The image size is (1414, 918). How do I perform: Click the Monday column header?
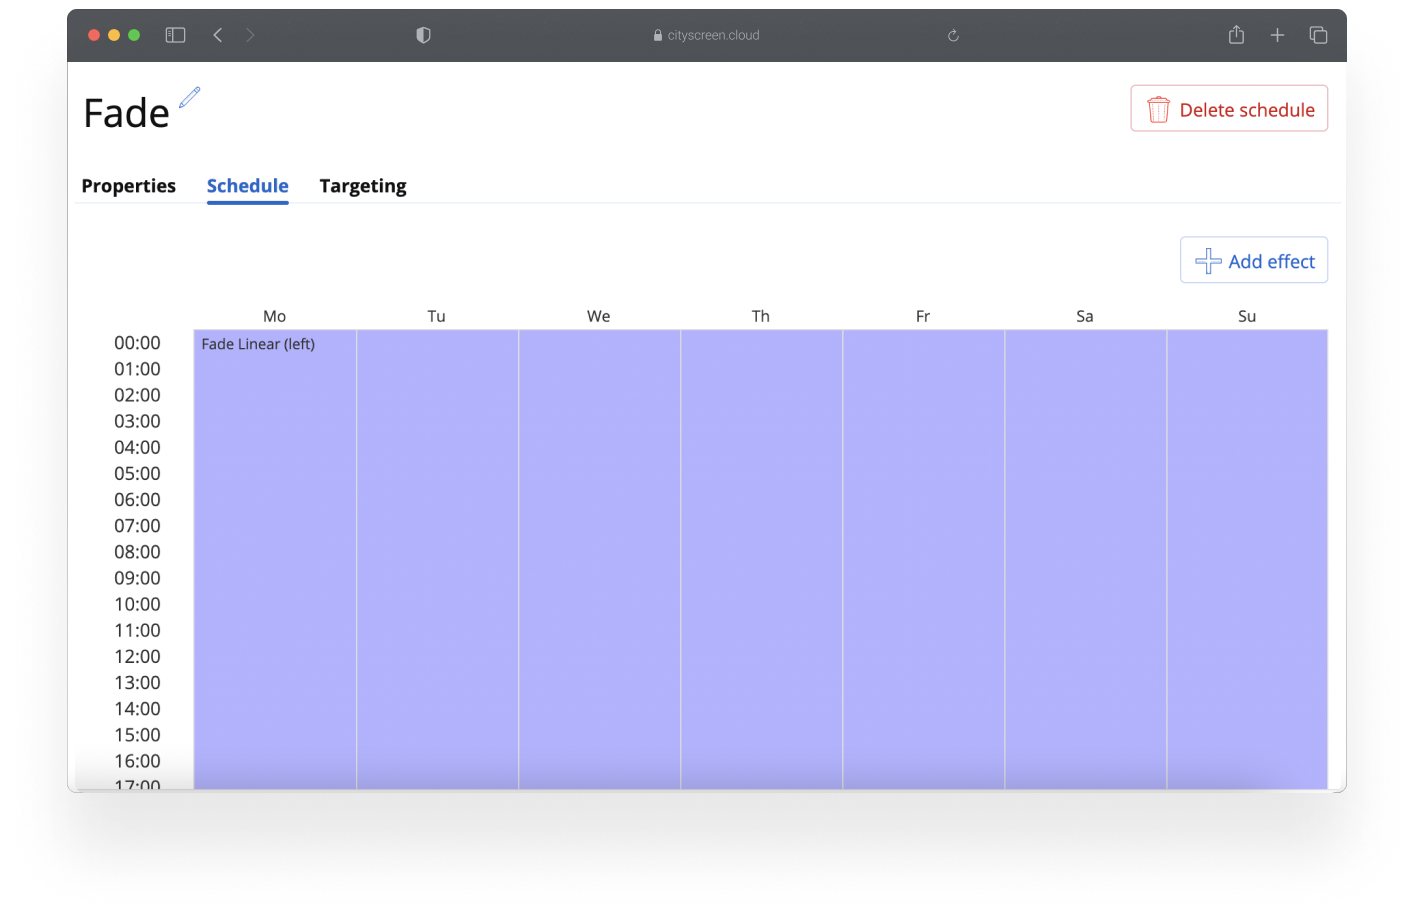tap(274, 316)
